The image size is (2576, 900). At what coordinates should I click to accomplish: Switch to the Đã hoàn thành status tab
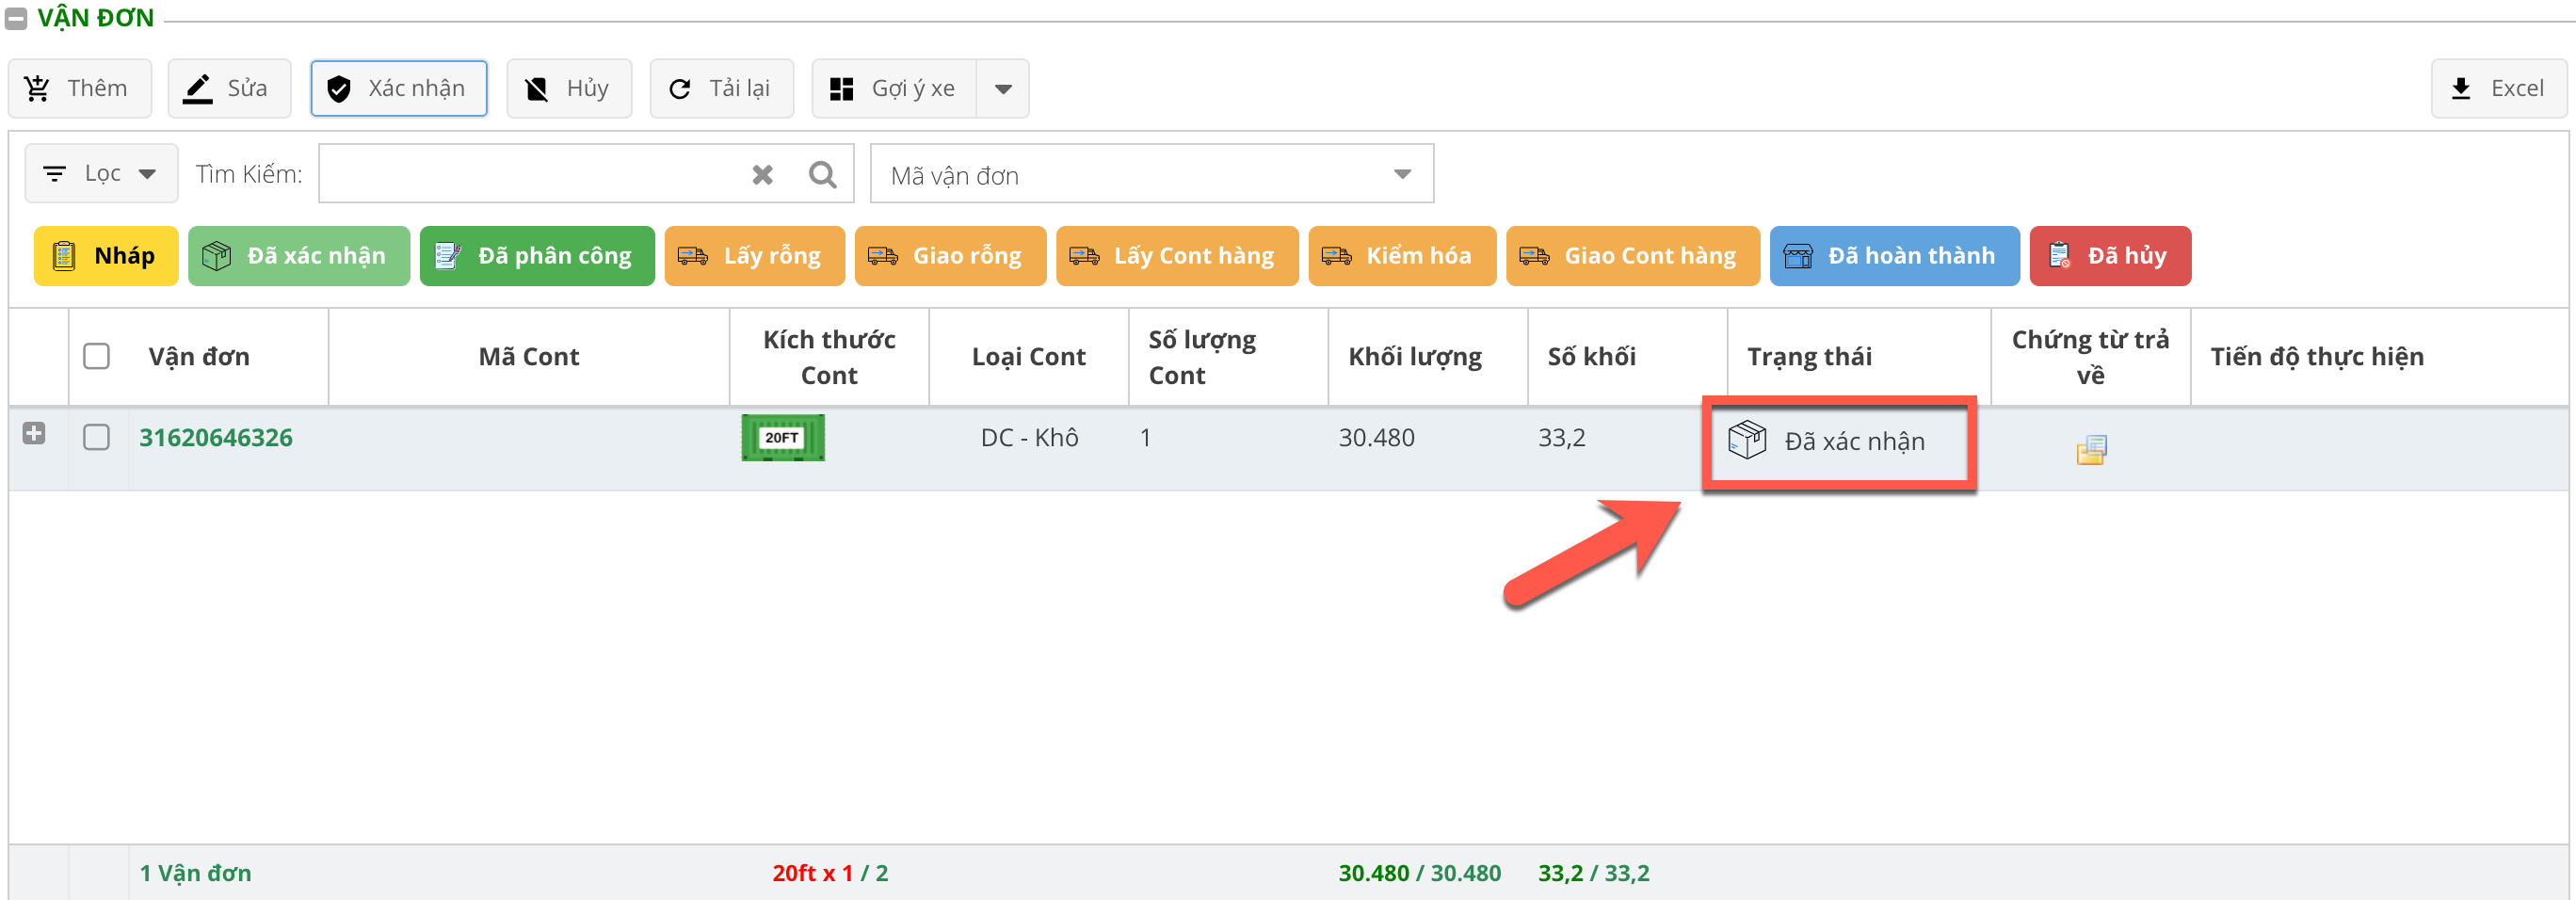tap(1893, 256)
